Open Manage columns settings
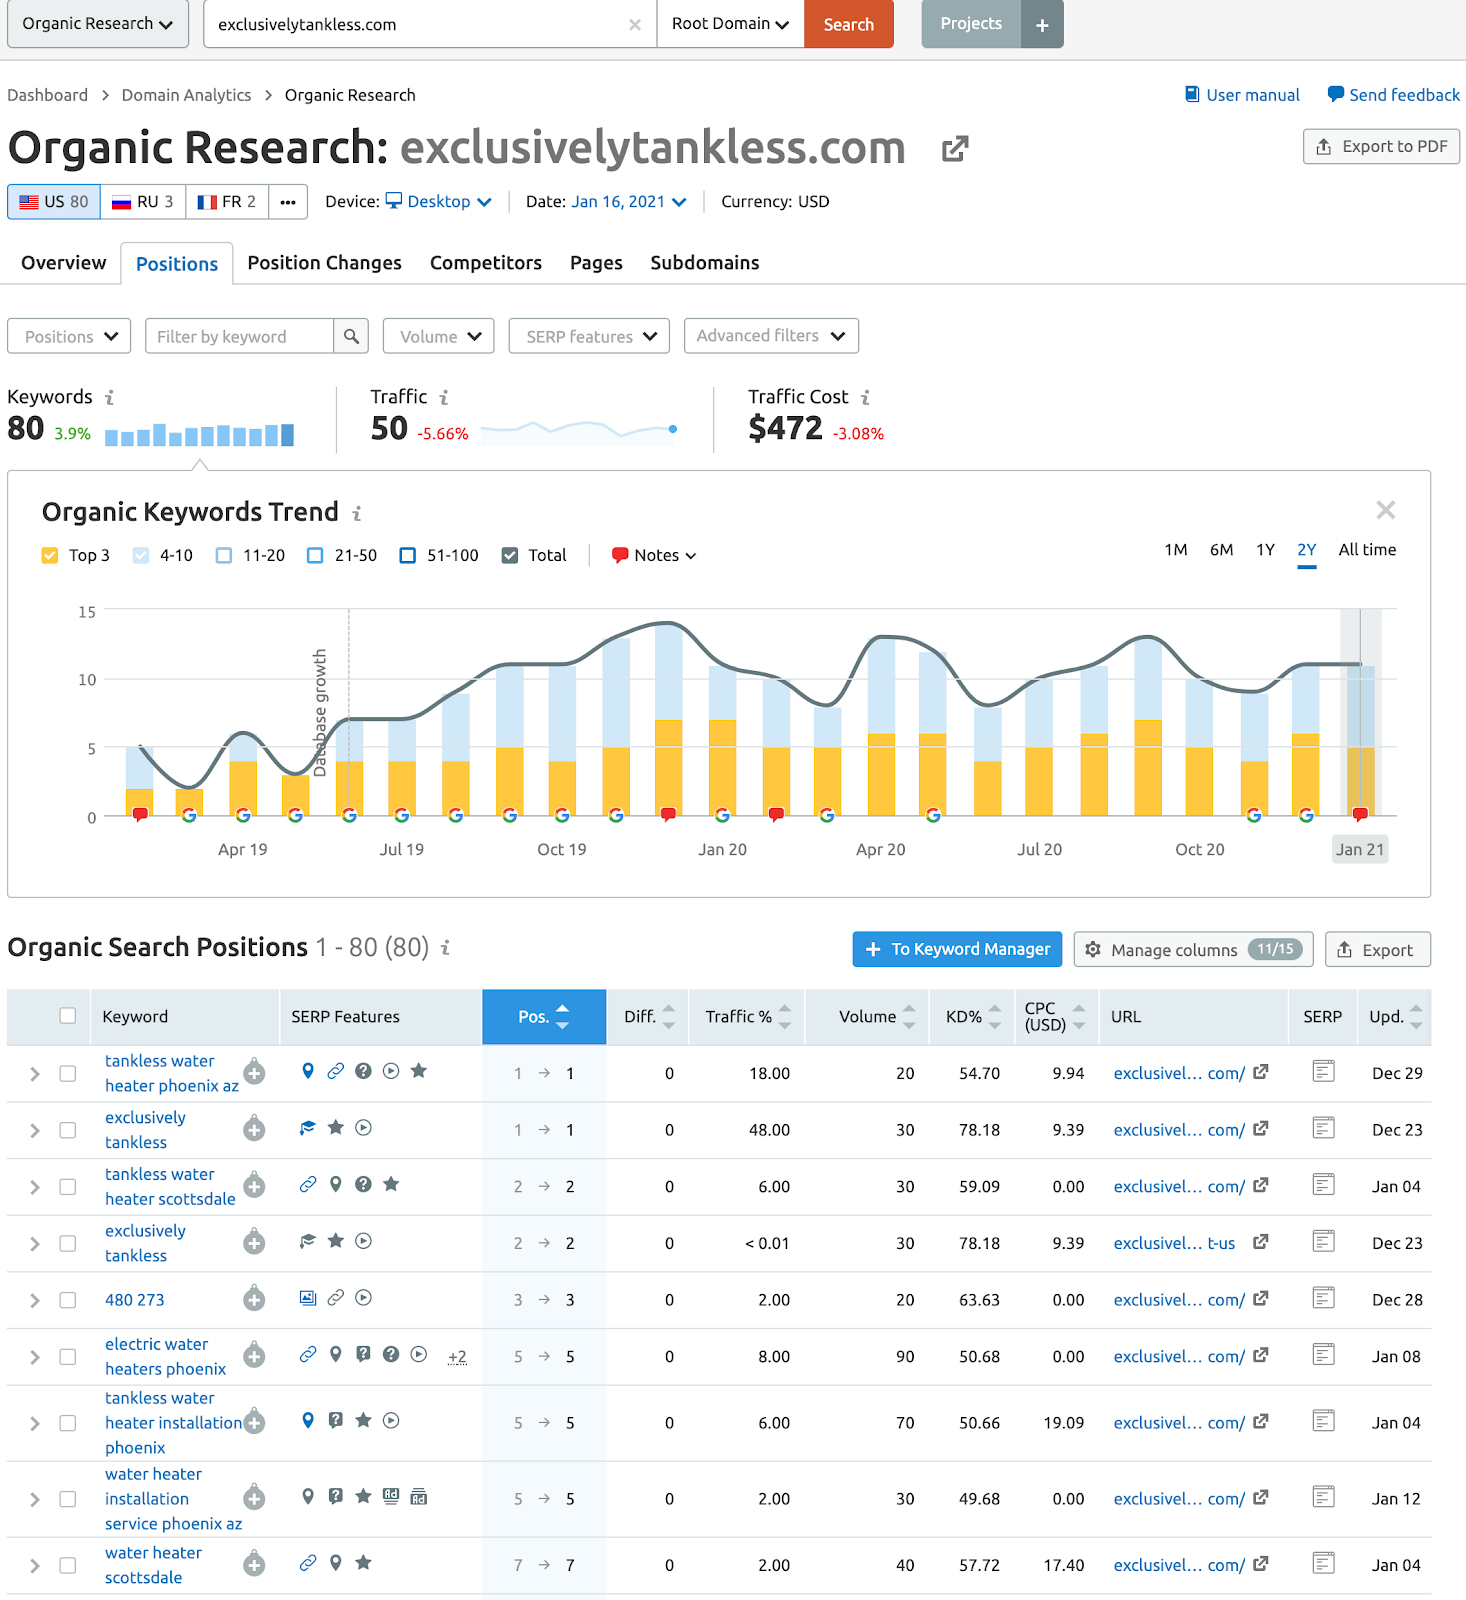This screenshot has height=1600, width=1466. click(x=1194, y=949)
